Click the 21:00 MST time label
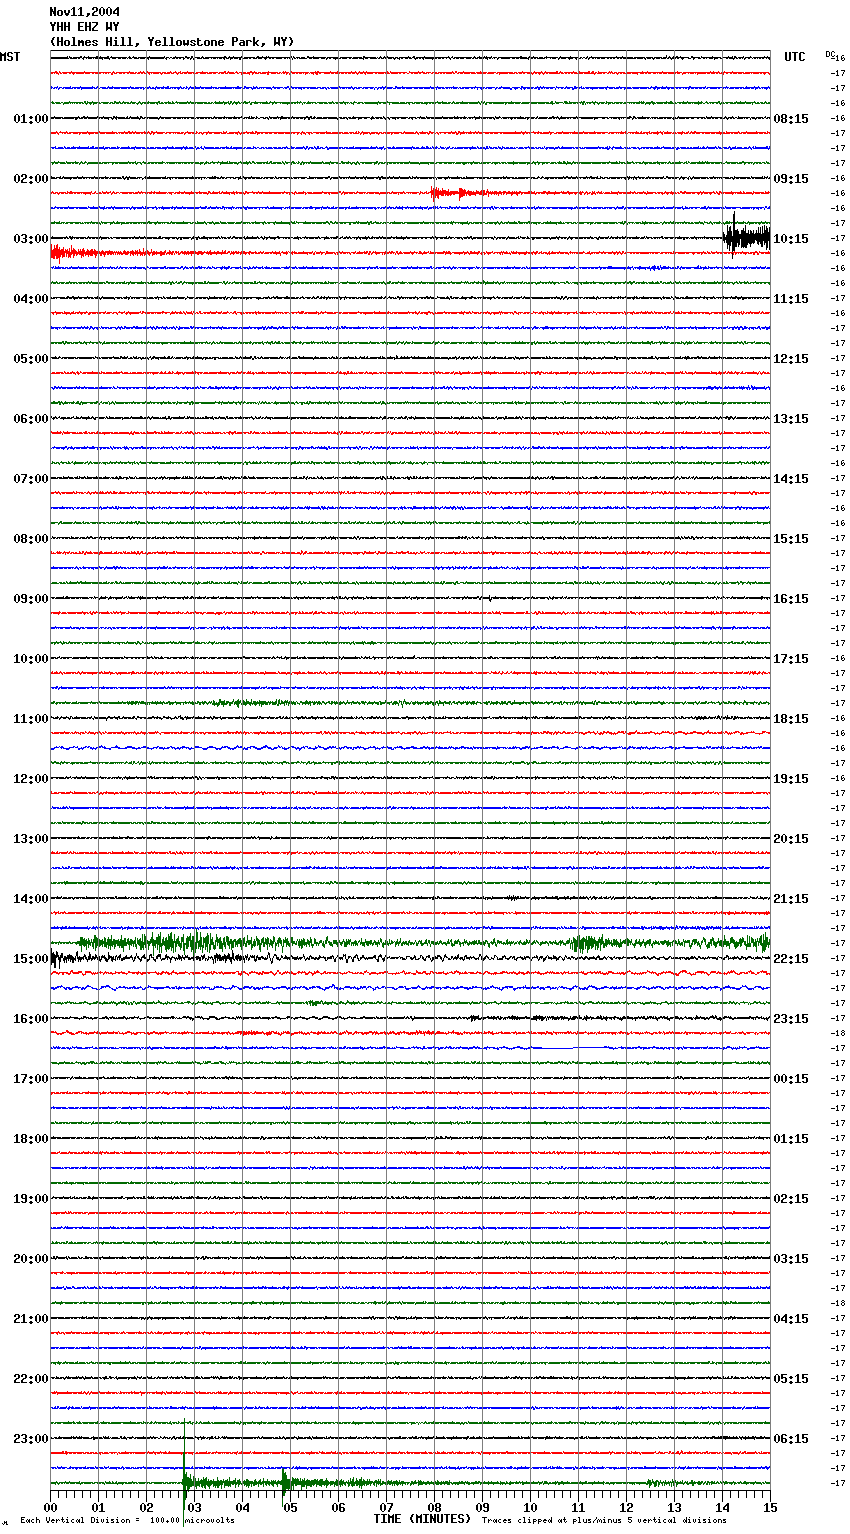Image resolution: width=850 pixels, height=1534 pixels. [31, 1319]
